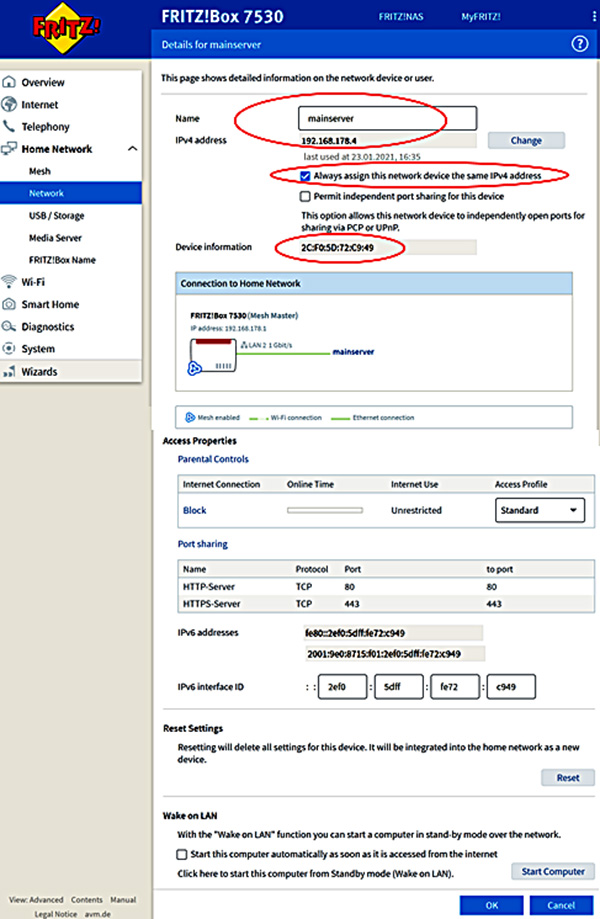
Task: Click the System gear icon
Action: click(9, 348)
